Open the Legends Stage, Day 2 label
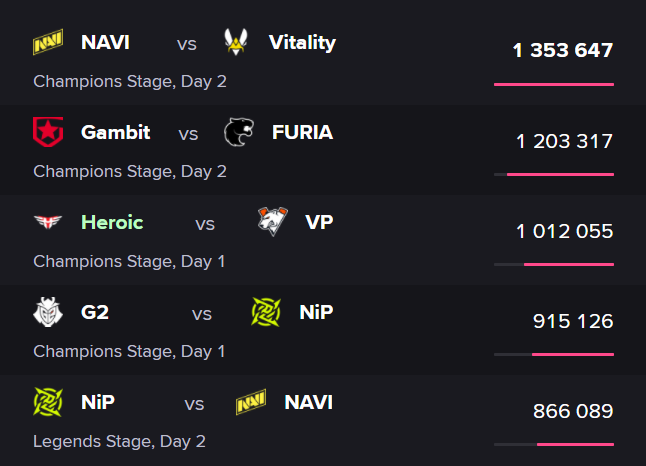The height and width of the screenshot is (466, 646). [119, 440]
